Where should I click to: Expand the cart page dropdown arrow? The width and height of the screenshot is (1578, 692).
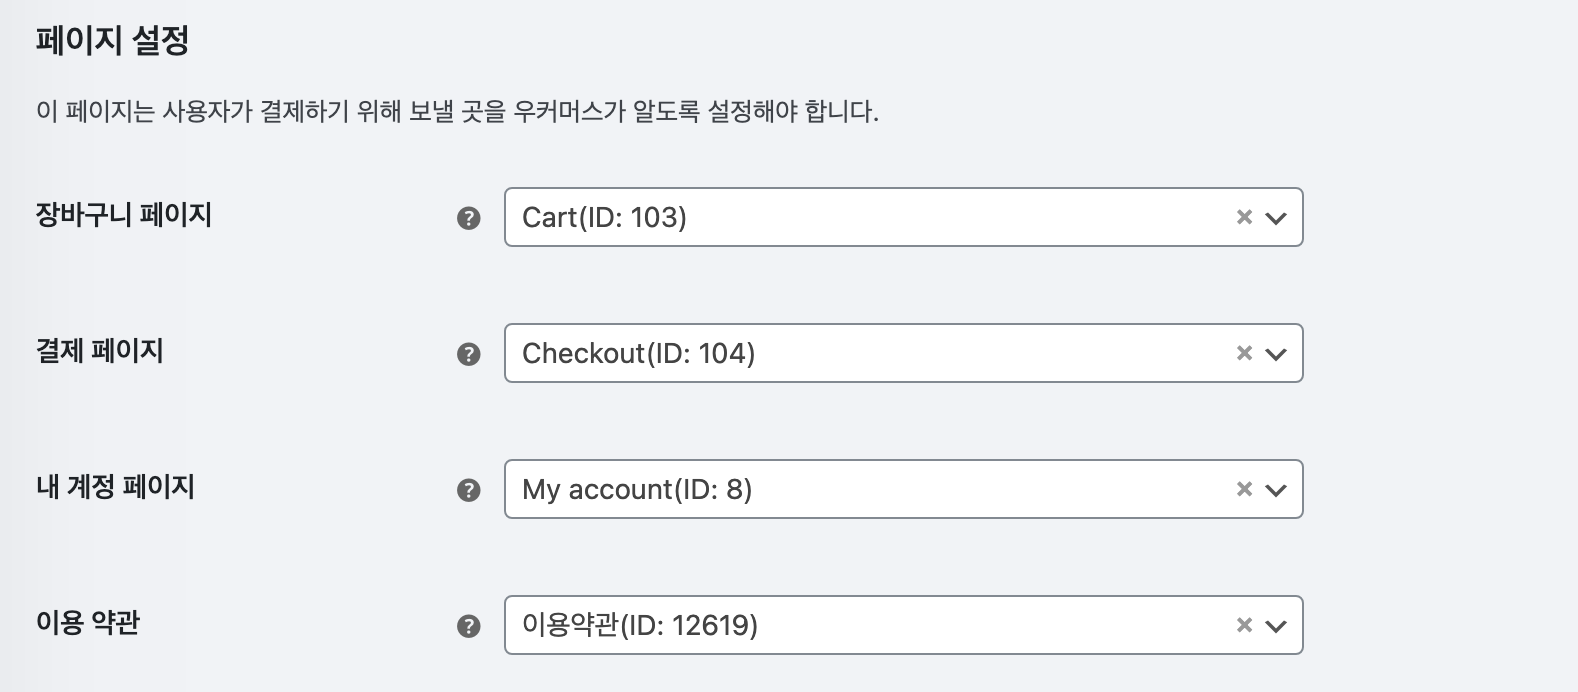[x=1275, y=218]
